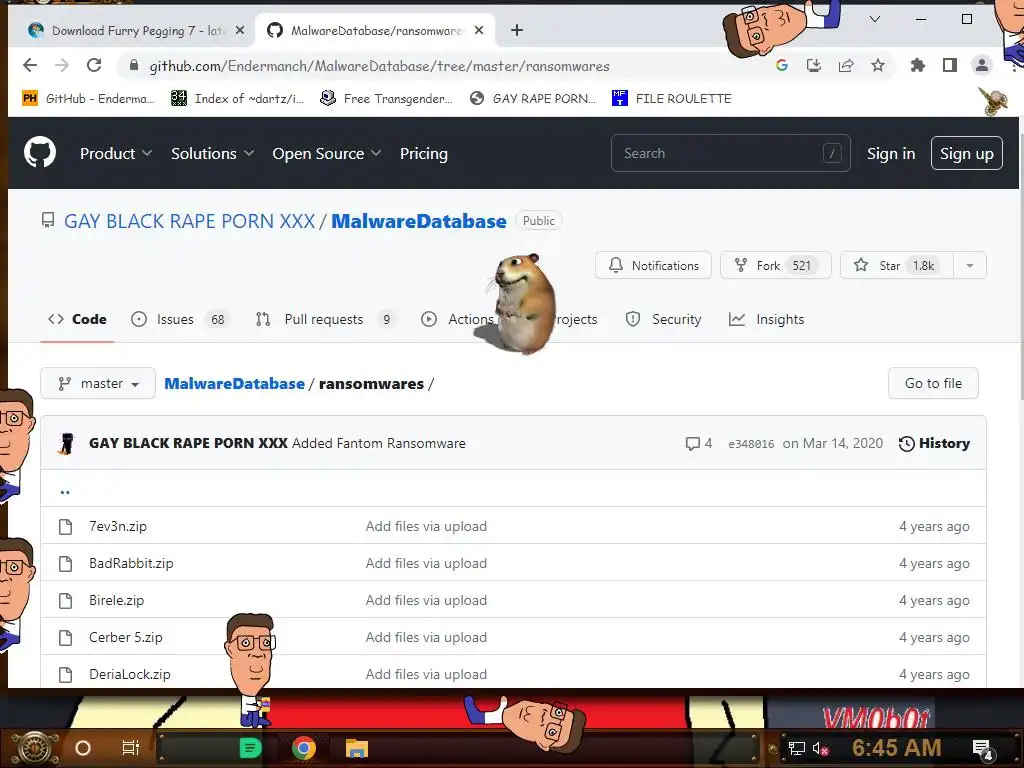Screen dimensions: 1024x768
Task: Open the notification center icon
Action: (983, 749)
